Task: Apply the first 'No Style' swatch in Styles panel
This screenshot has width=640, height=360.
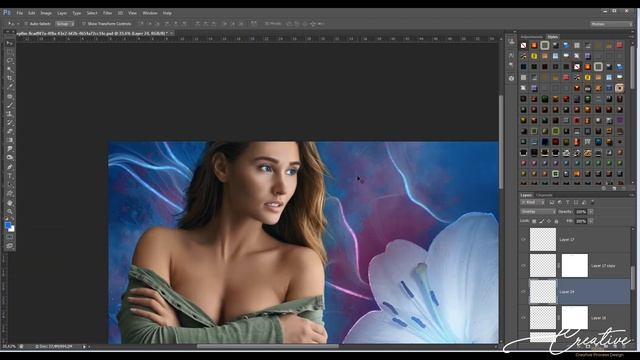Action: point(524,45)
